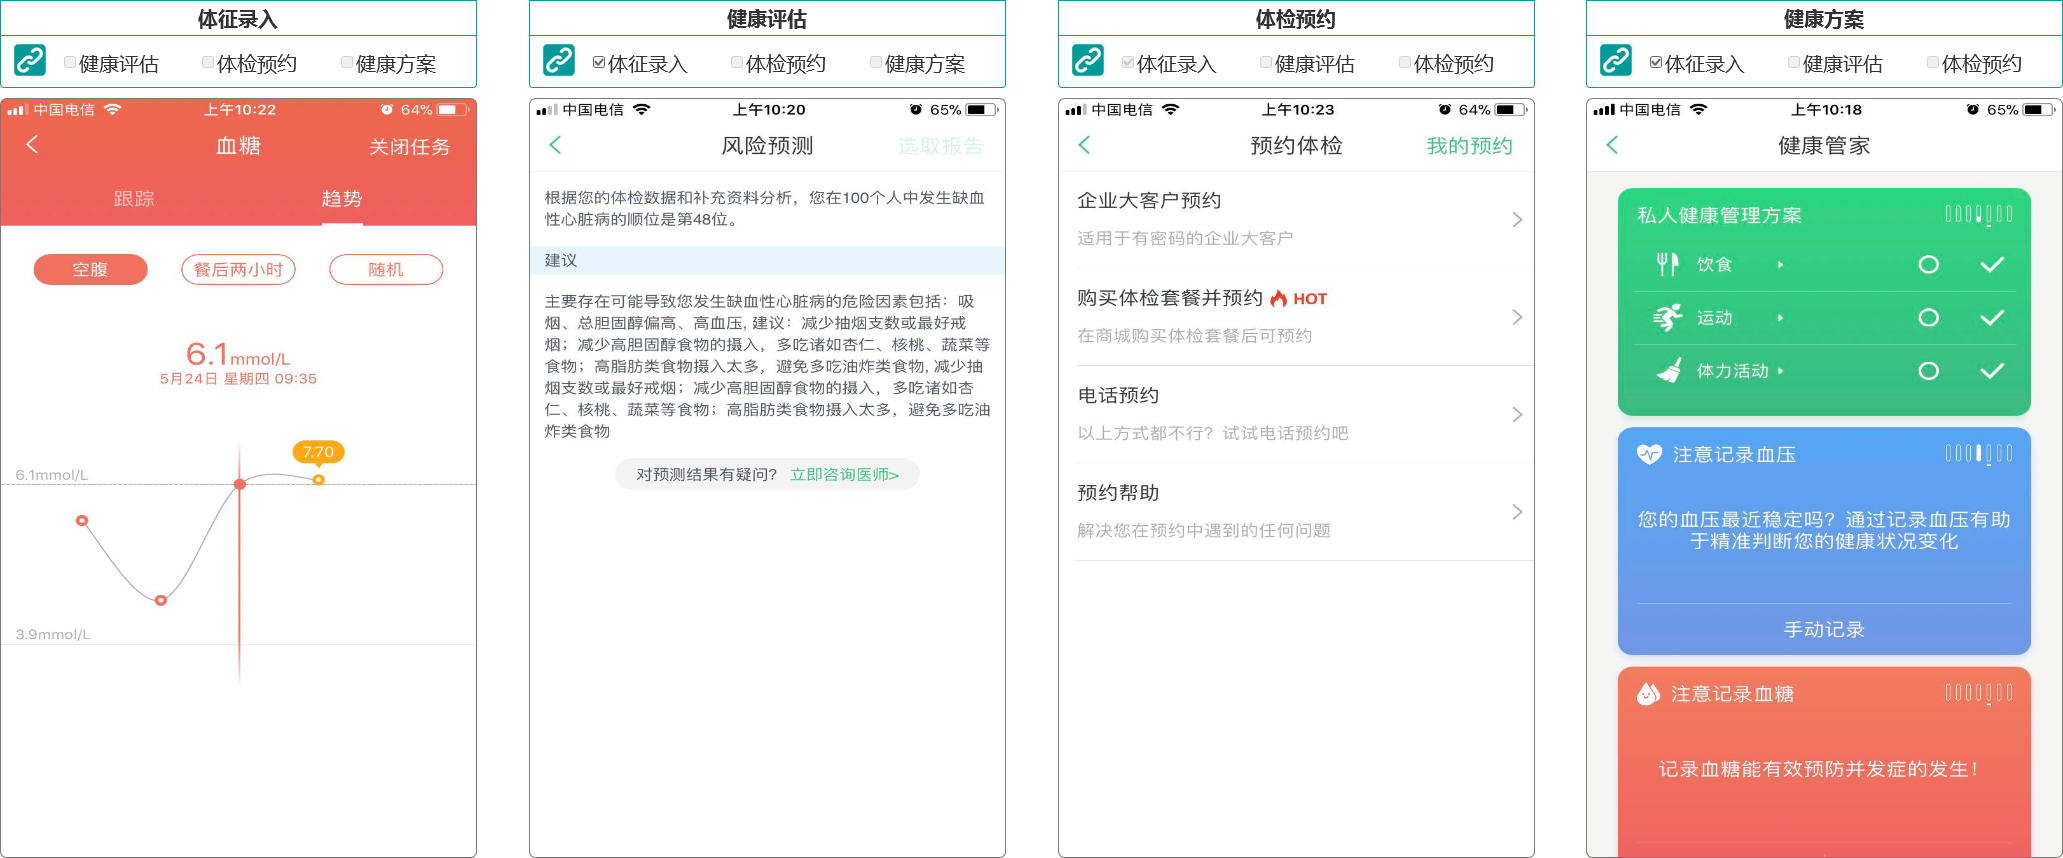Tap signal bars on 预约体检 status bar
The width and height of the screenshot is (2063, 858).
[x=1076, y=110]
